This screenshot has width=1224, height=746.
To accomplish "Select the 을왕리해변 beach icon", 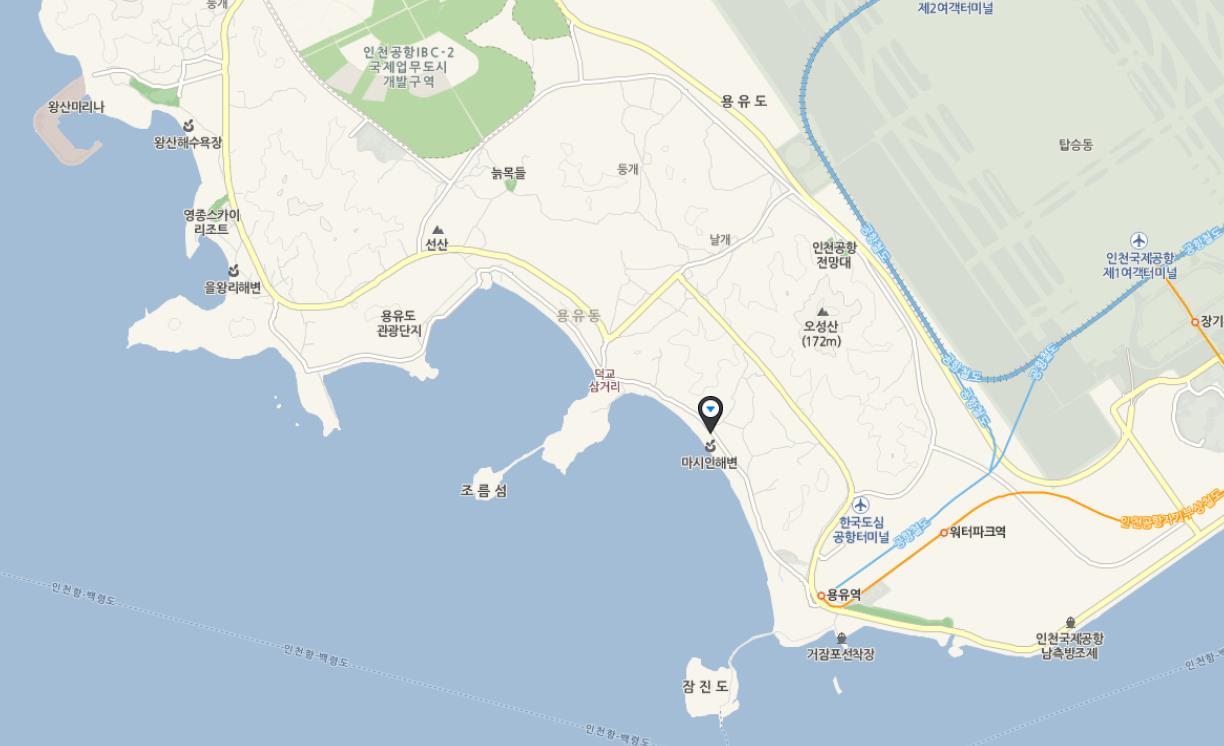I will [x=233, y=271].
